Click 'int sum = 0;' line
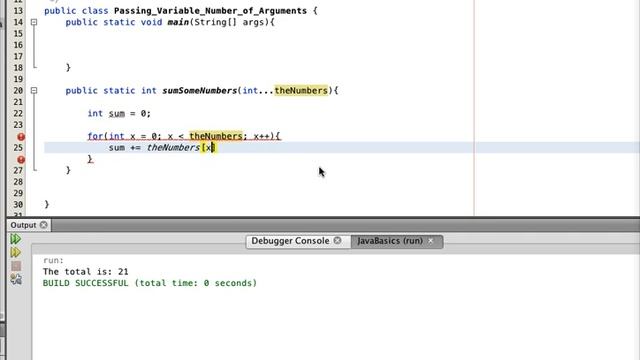 click(119, 113)
